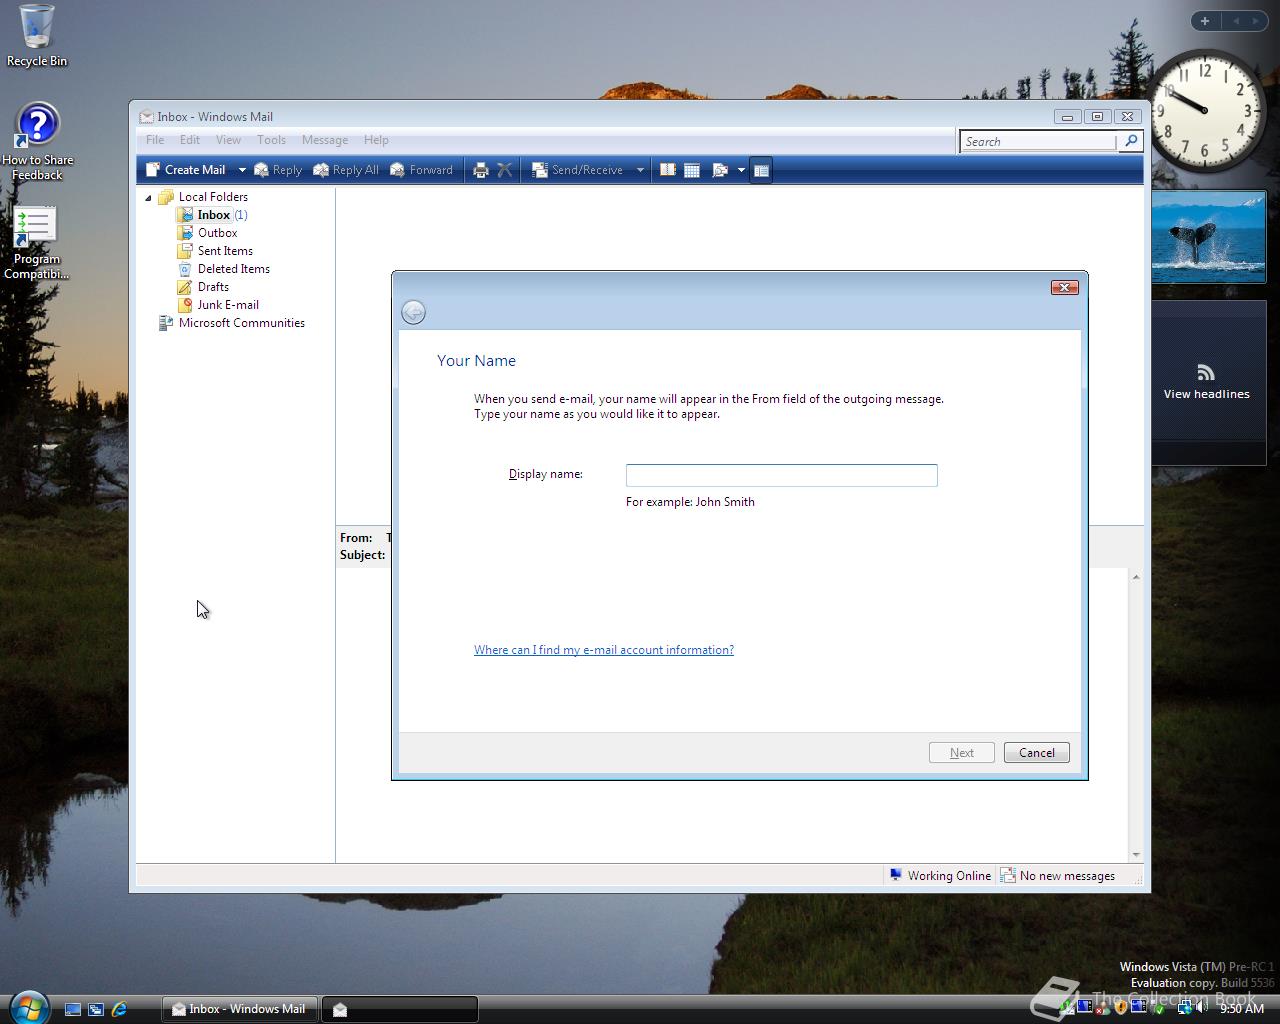Open the Create Mail stationery dropdown arrow
The image size is (1280, 1024).
tap(241, 170)
